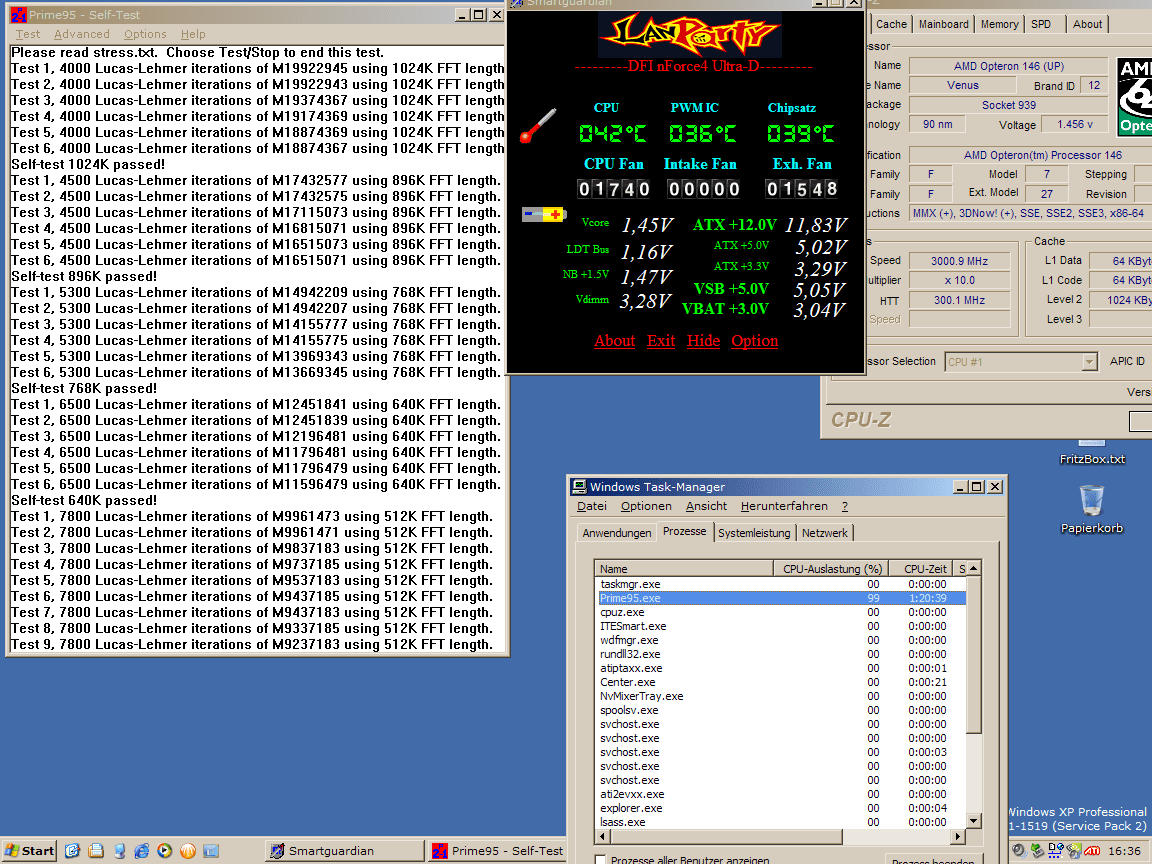Click the orange globe quick launch icon
The width and height of the screenshot is (1152, 864).
[188, 851]
